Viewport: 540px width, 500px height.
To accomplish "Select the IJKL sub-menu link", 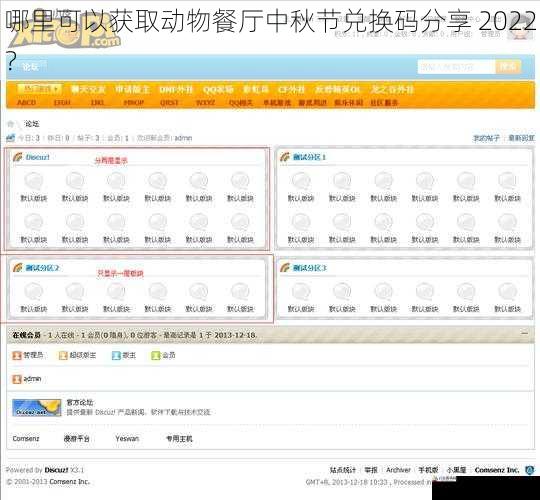I will 97,103.
